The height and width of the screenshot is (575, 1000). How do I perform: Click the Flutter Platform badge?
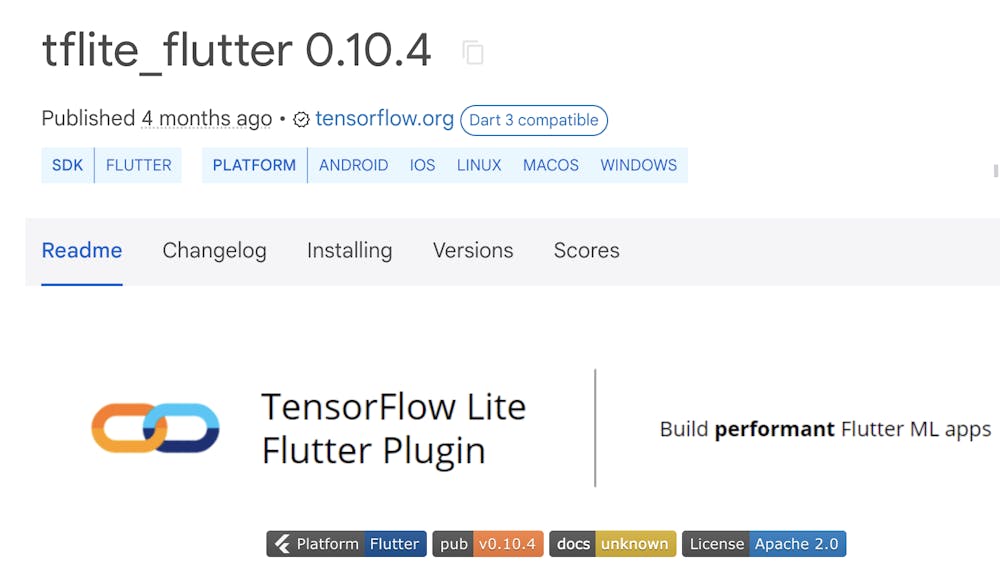point(346,544)
